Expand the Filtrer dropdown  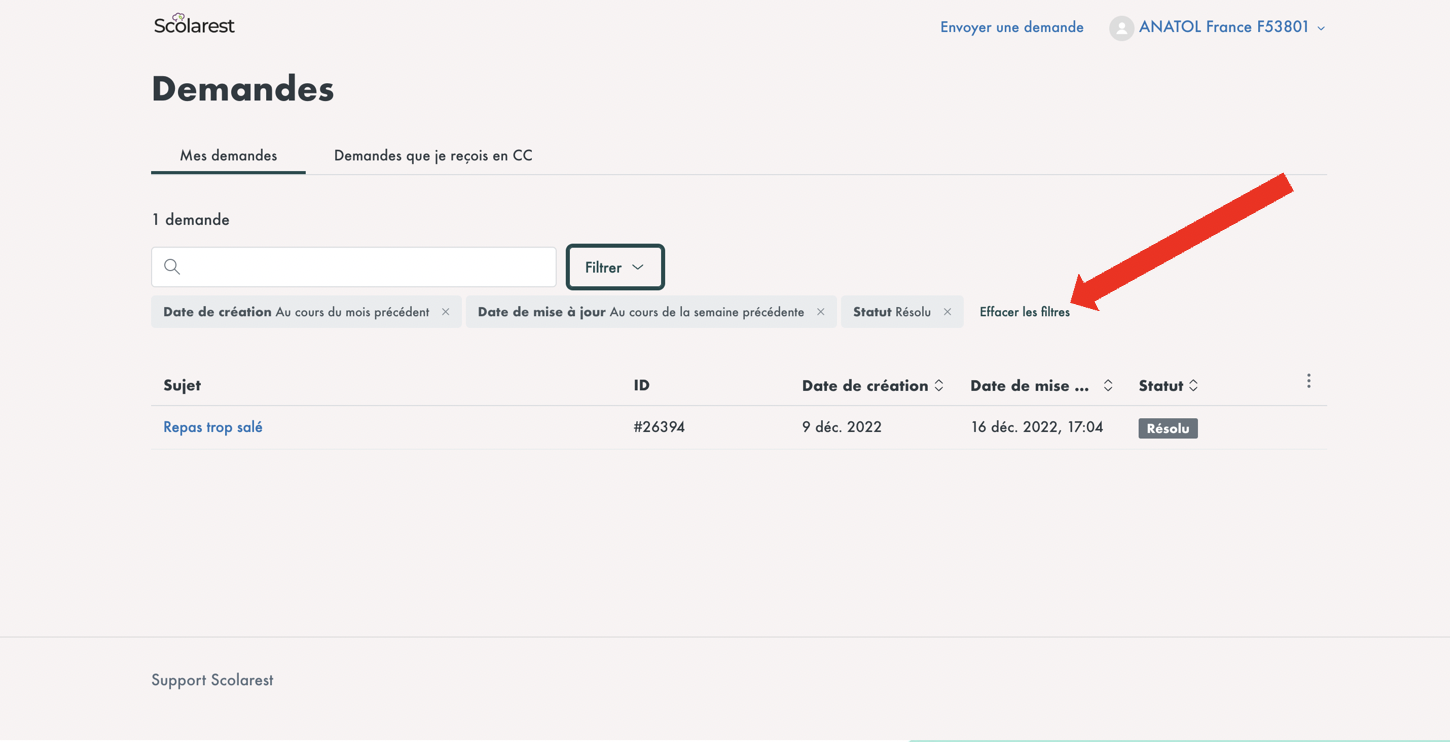pyautogui.click(x=615, y=267)
